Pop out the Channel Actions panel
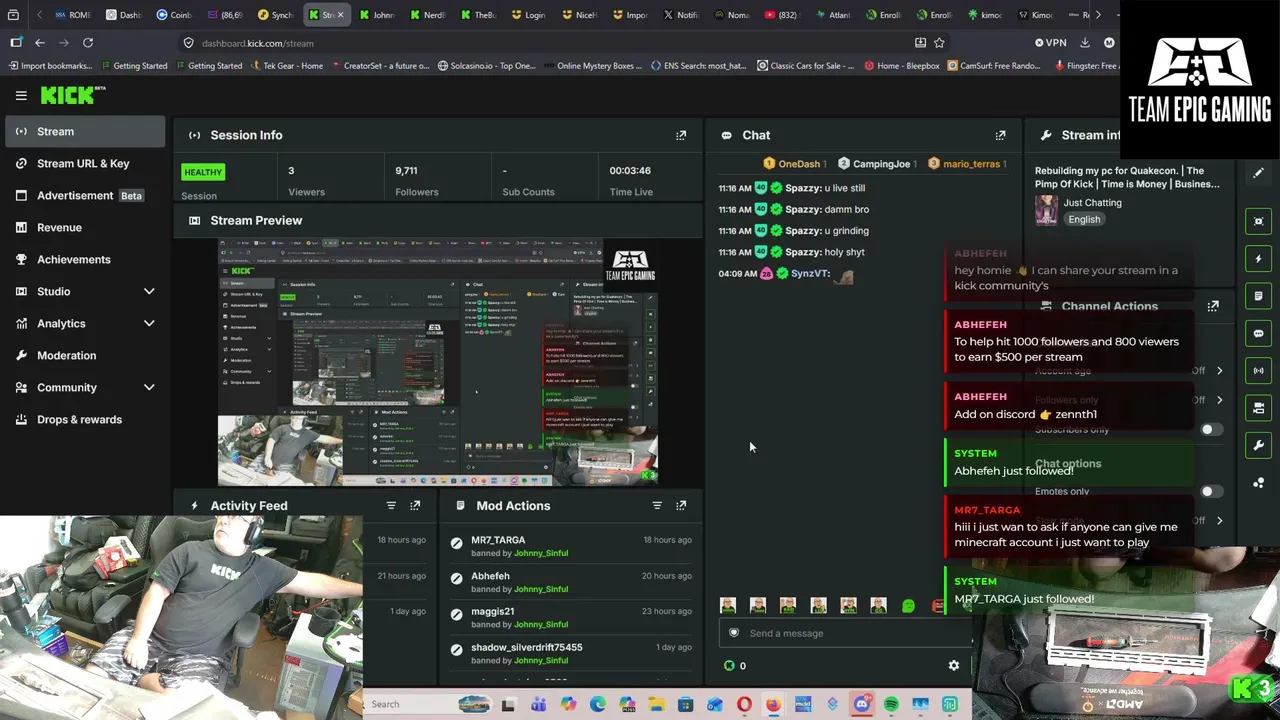The width and height of the screenshot is (1280, 720). pyautogui.click(x=1213, y=306)
